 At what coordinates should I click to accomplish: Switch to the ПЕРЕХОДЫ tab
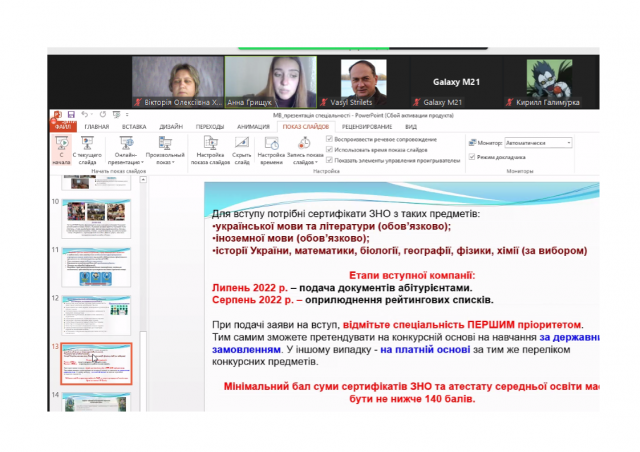(210, 127)
